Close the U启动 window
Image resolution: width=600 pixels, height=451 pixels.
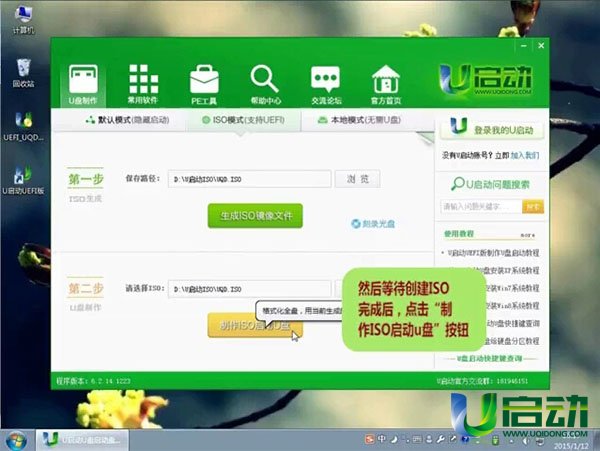click(x=541, y=46)
